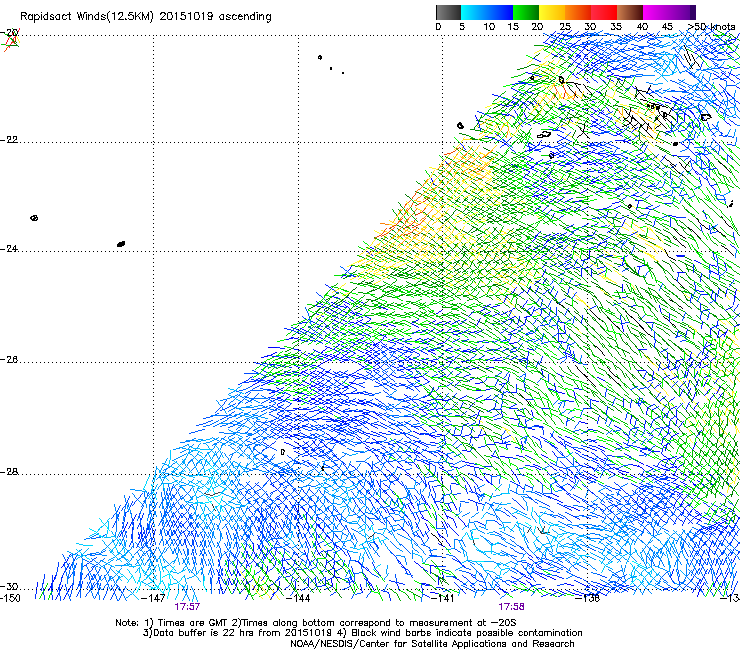Pick the brown 35–40 knots legend segment

(630, 12)
